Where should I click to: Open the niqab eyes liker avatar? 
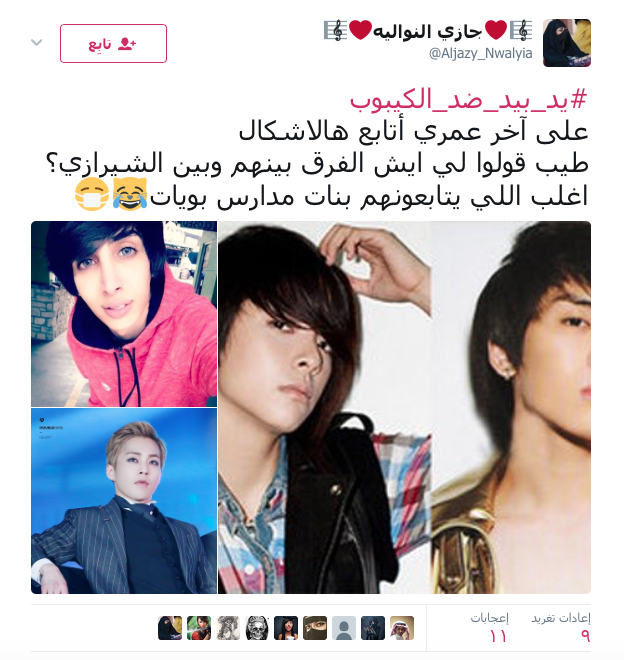coord(315,628)
